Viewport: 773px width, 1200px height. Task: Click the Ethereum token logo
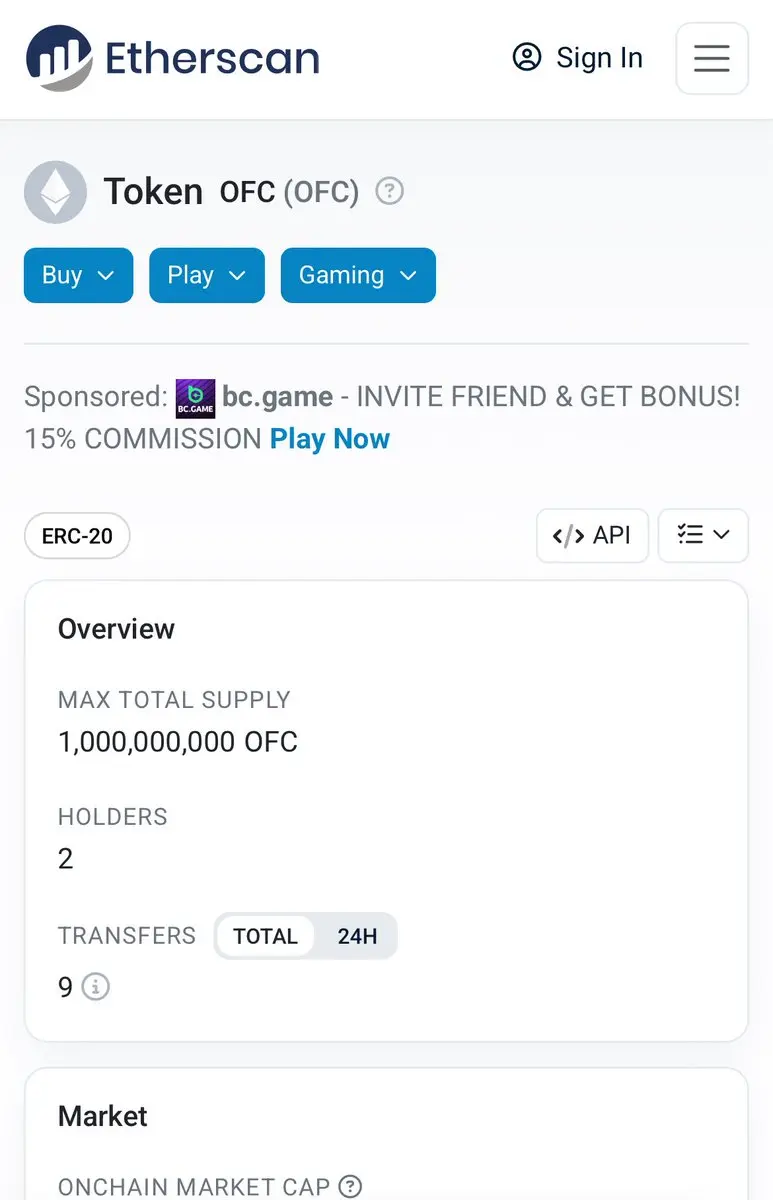coord(55,191)
